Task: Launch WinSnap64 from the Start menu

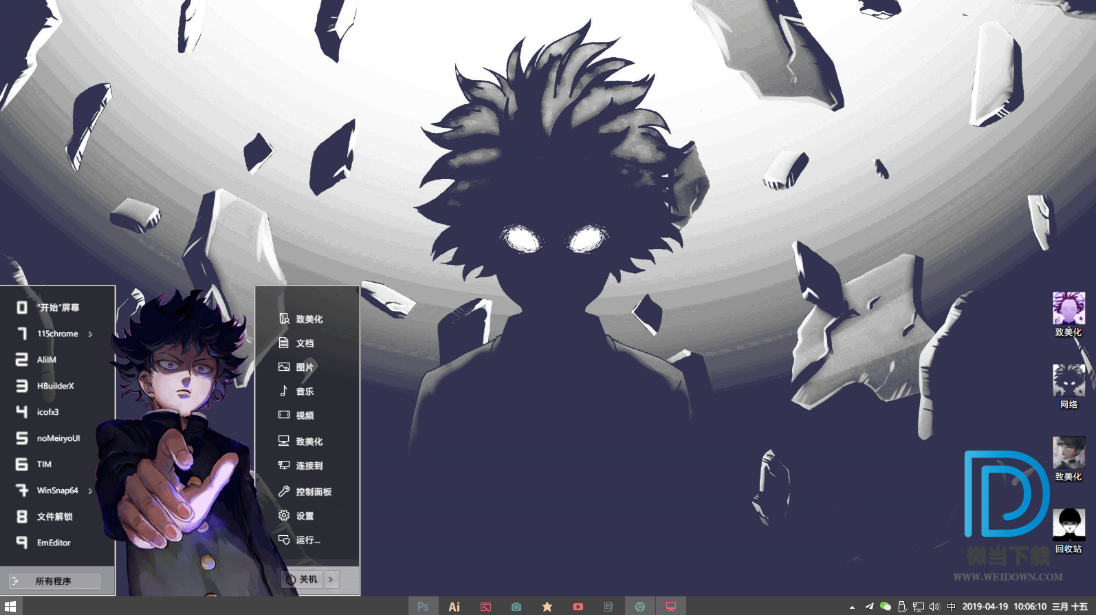Action: (57, 491)
